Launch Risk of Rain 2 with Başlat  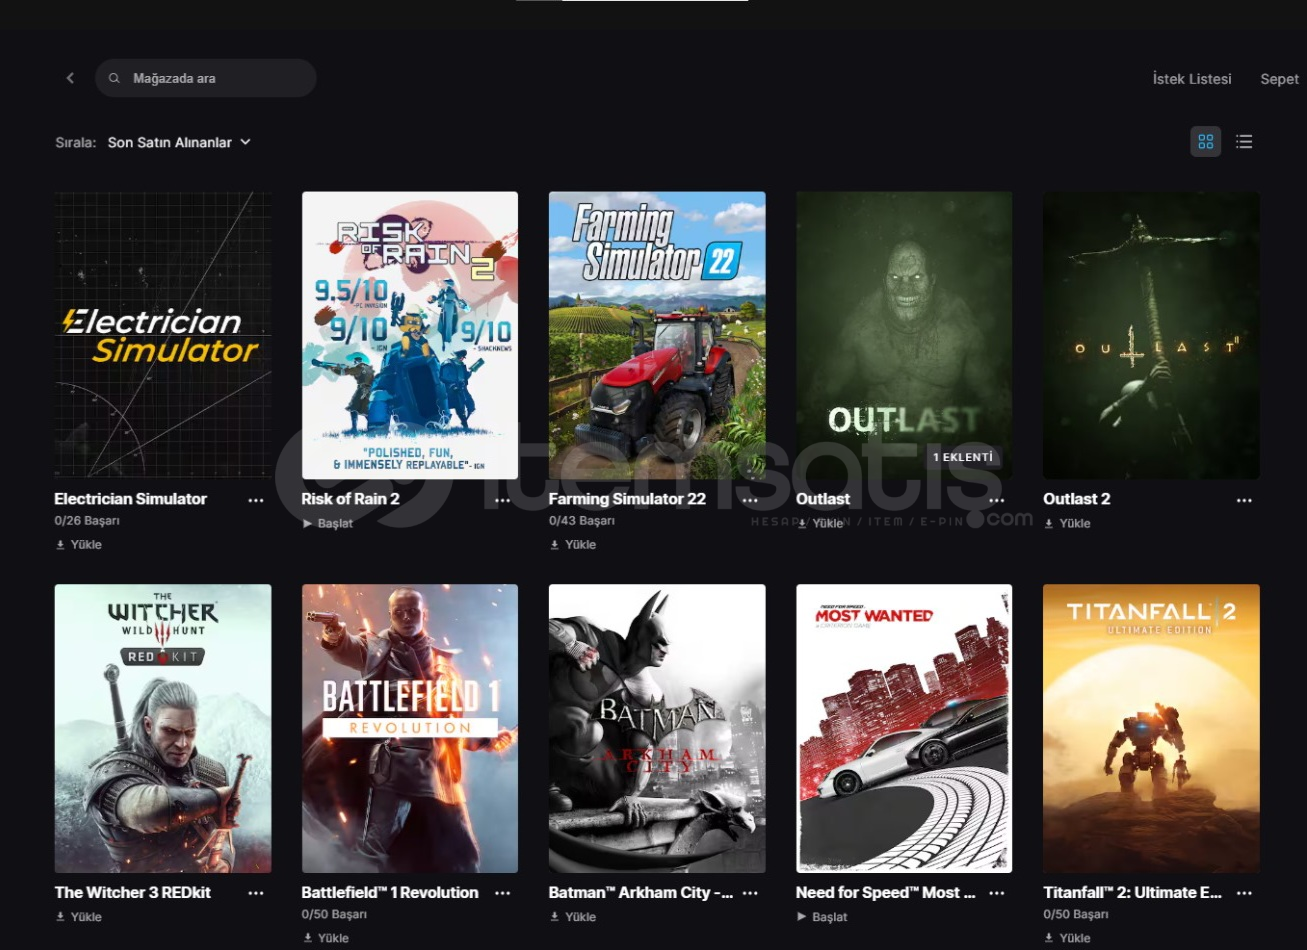pyautogui.click(x=328, y=523)
